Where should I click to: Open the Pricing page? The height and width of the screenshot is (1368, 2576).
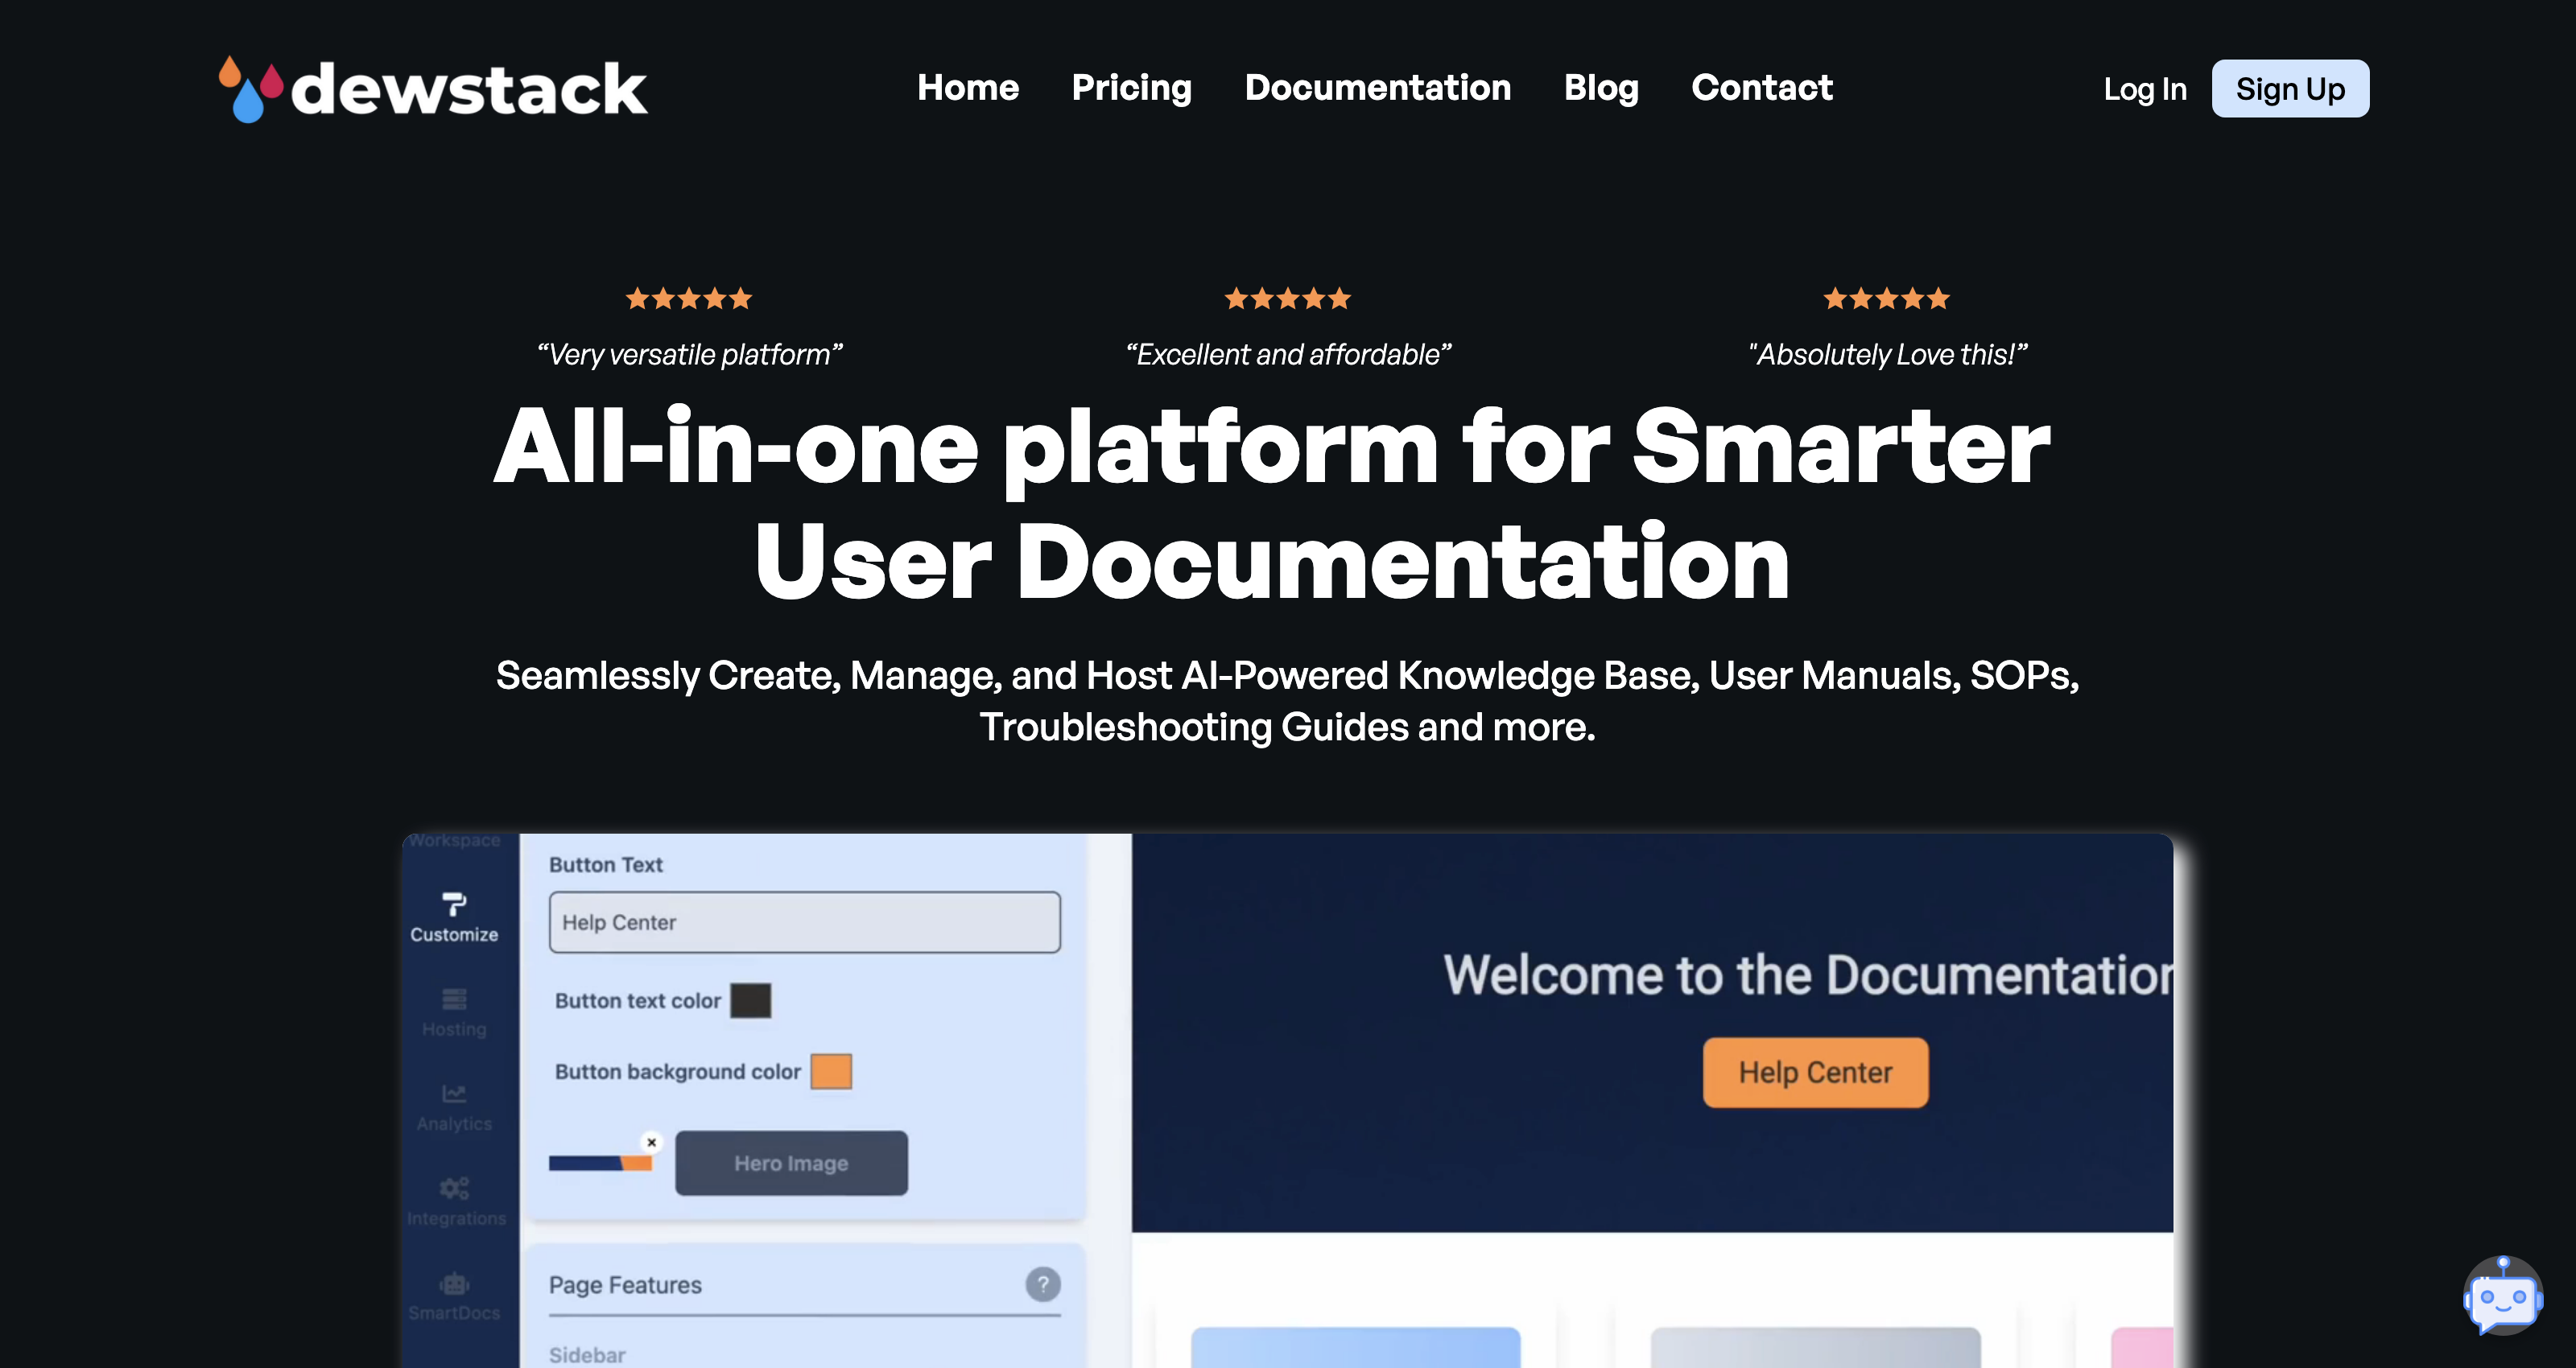[x=1132, y=88]
